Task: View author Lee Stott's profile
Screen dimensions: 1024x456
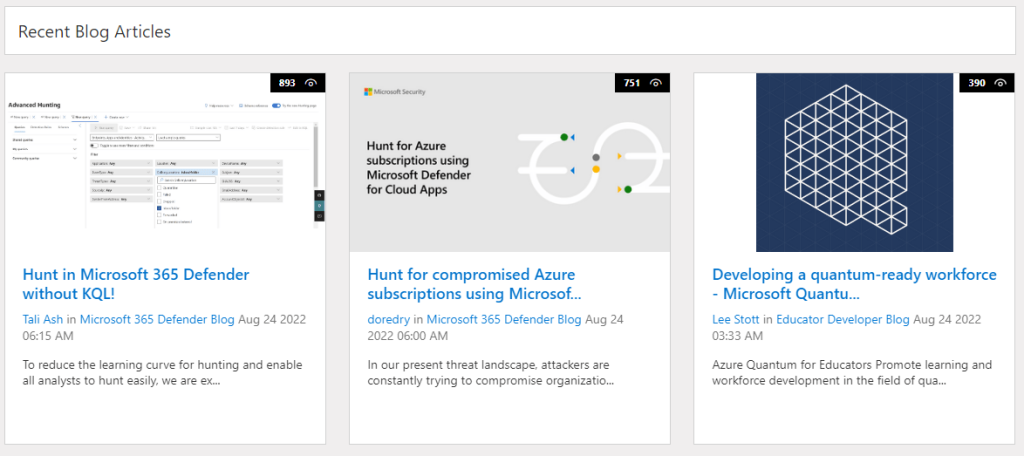Action: 735,319
